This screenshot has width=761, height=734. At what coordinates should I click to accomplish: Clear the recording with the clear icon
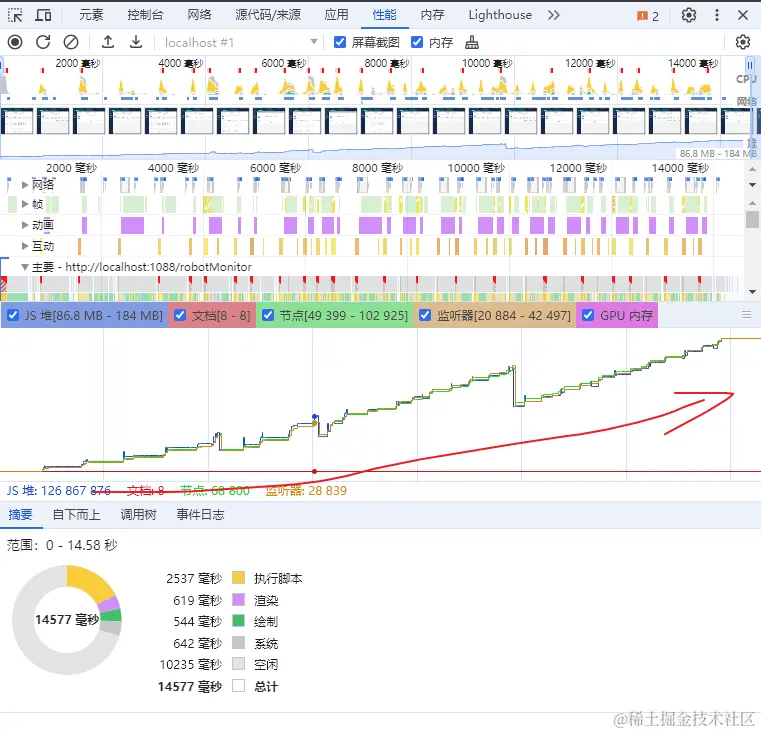point(71,43)
